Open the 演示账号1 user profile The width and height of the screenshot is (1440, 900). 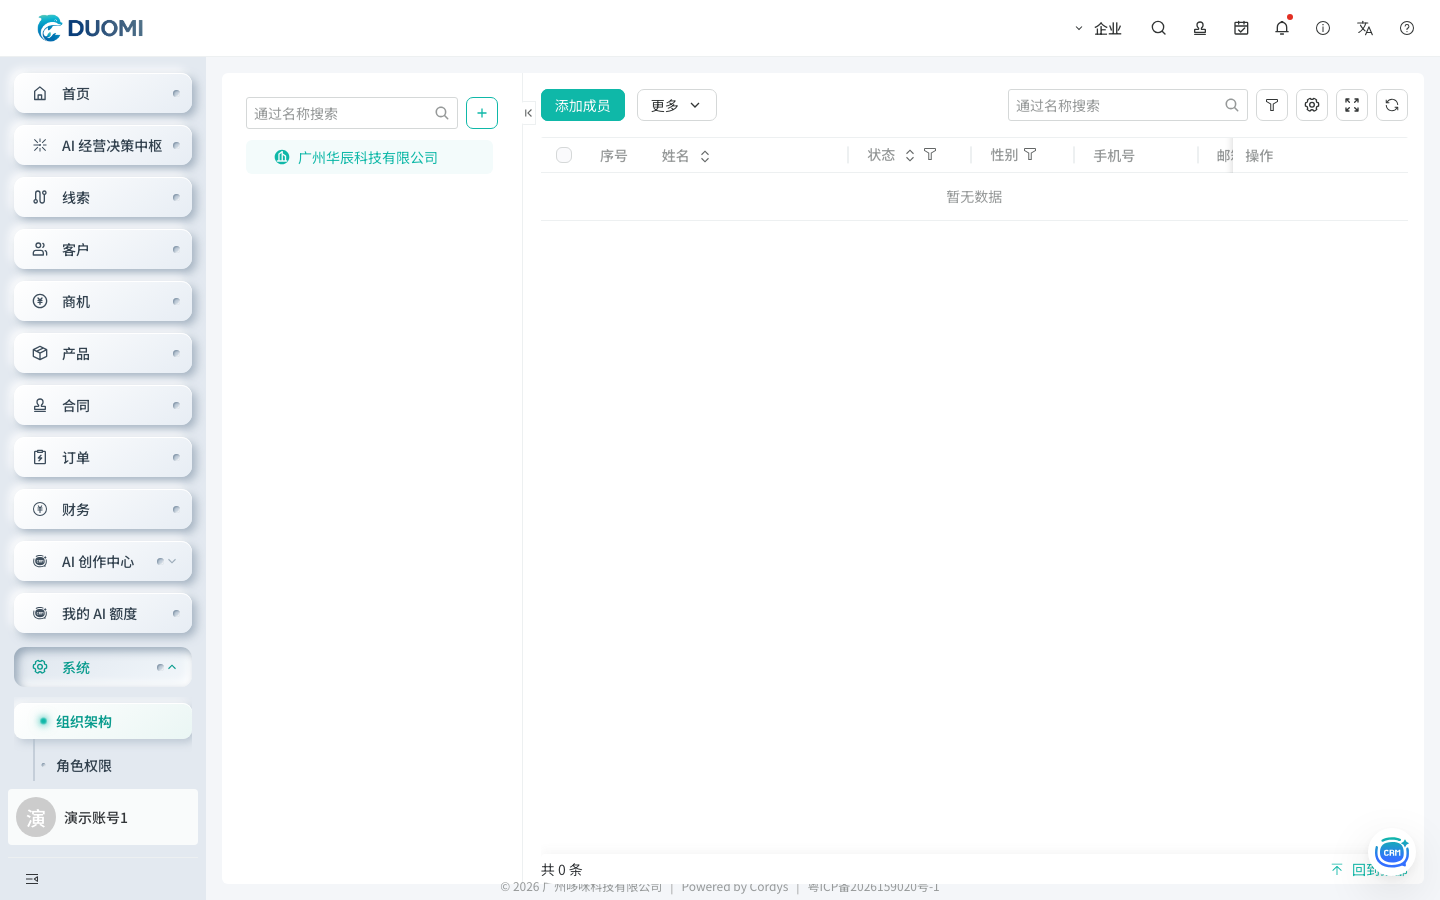[103, 817]
